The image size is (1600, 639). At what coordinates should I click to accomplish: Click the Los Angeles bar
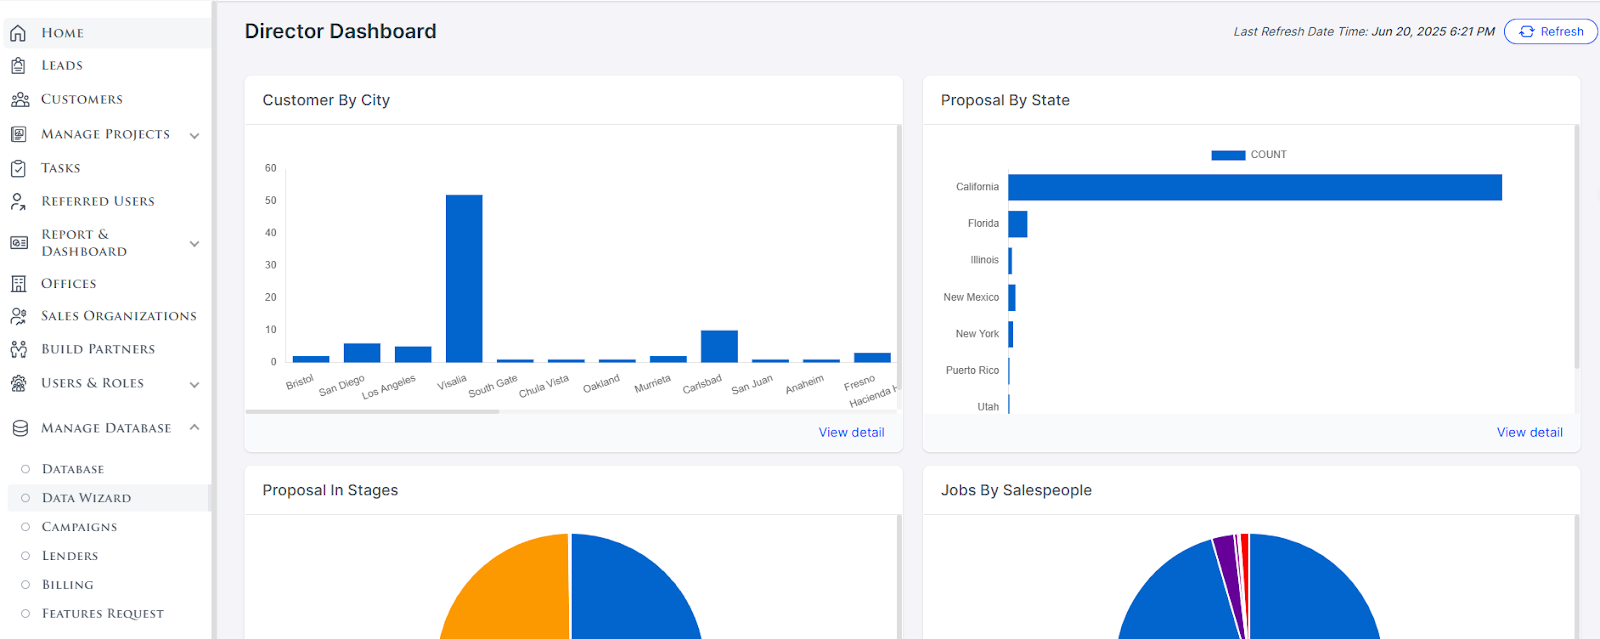click(413, 354)
